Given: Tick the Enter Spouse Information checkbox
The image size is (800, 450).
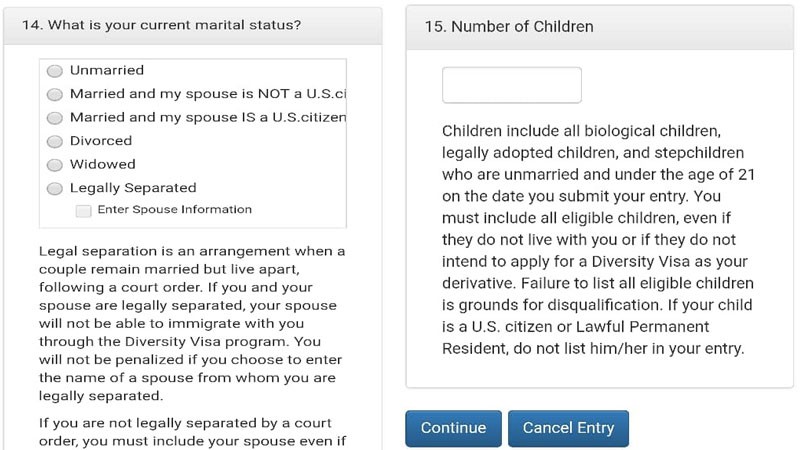Looking at the screenshot, I should tap(84, 211).
